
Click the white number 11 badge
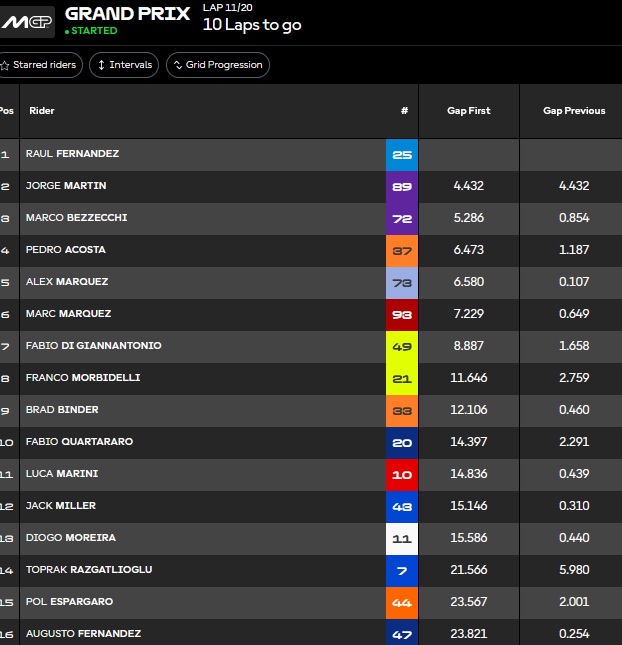pos(402,539)
